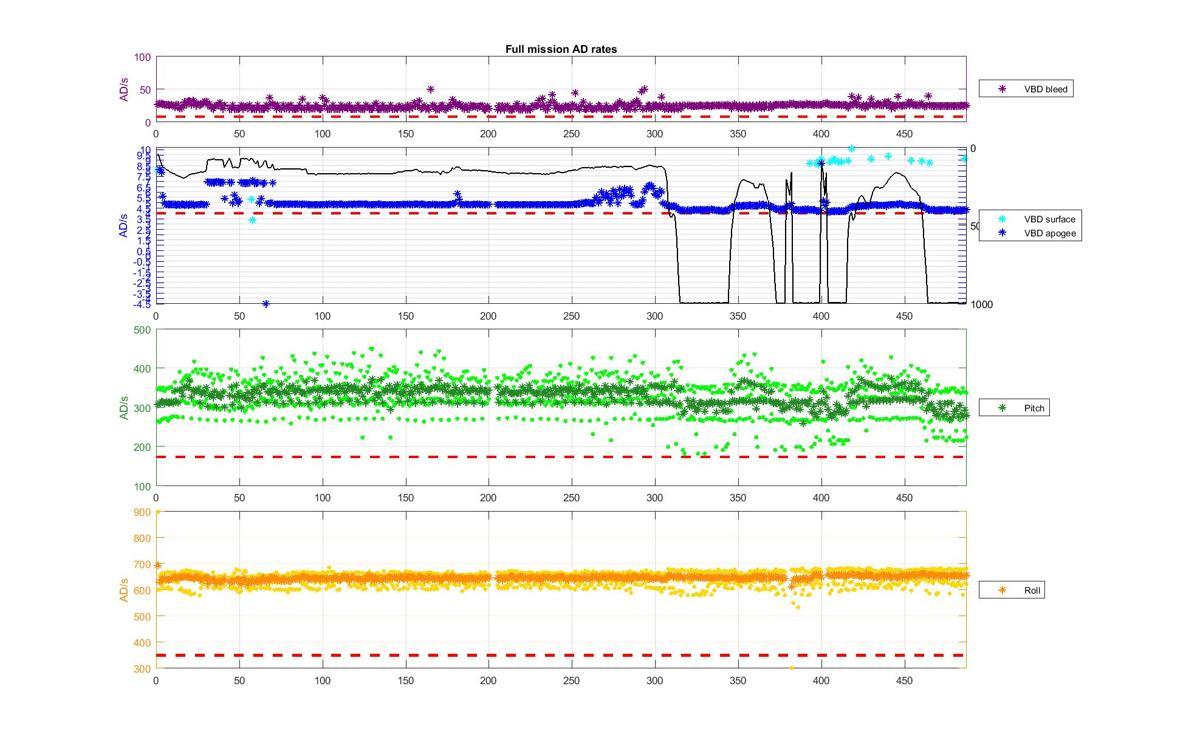Click the green 'AD/s' axis label of Pitch plot
The image size is (1200, 751).
125,408
